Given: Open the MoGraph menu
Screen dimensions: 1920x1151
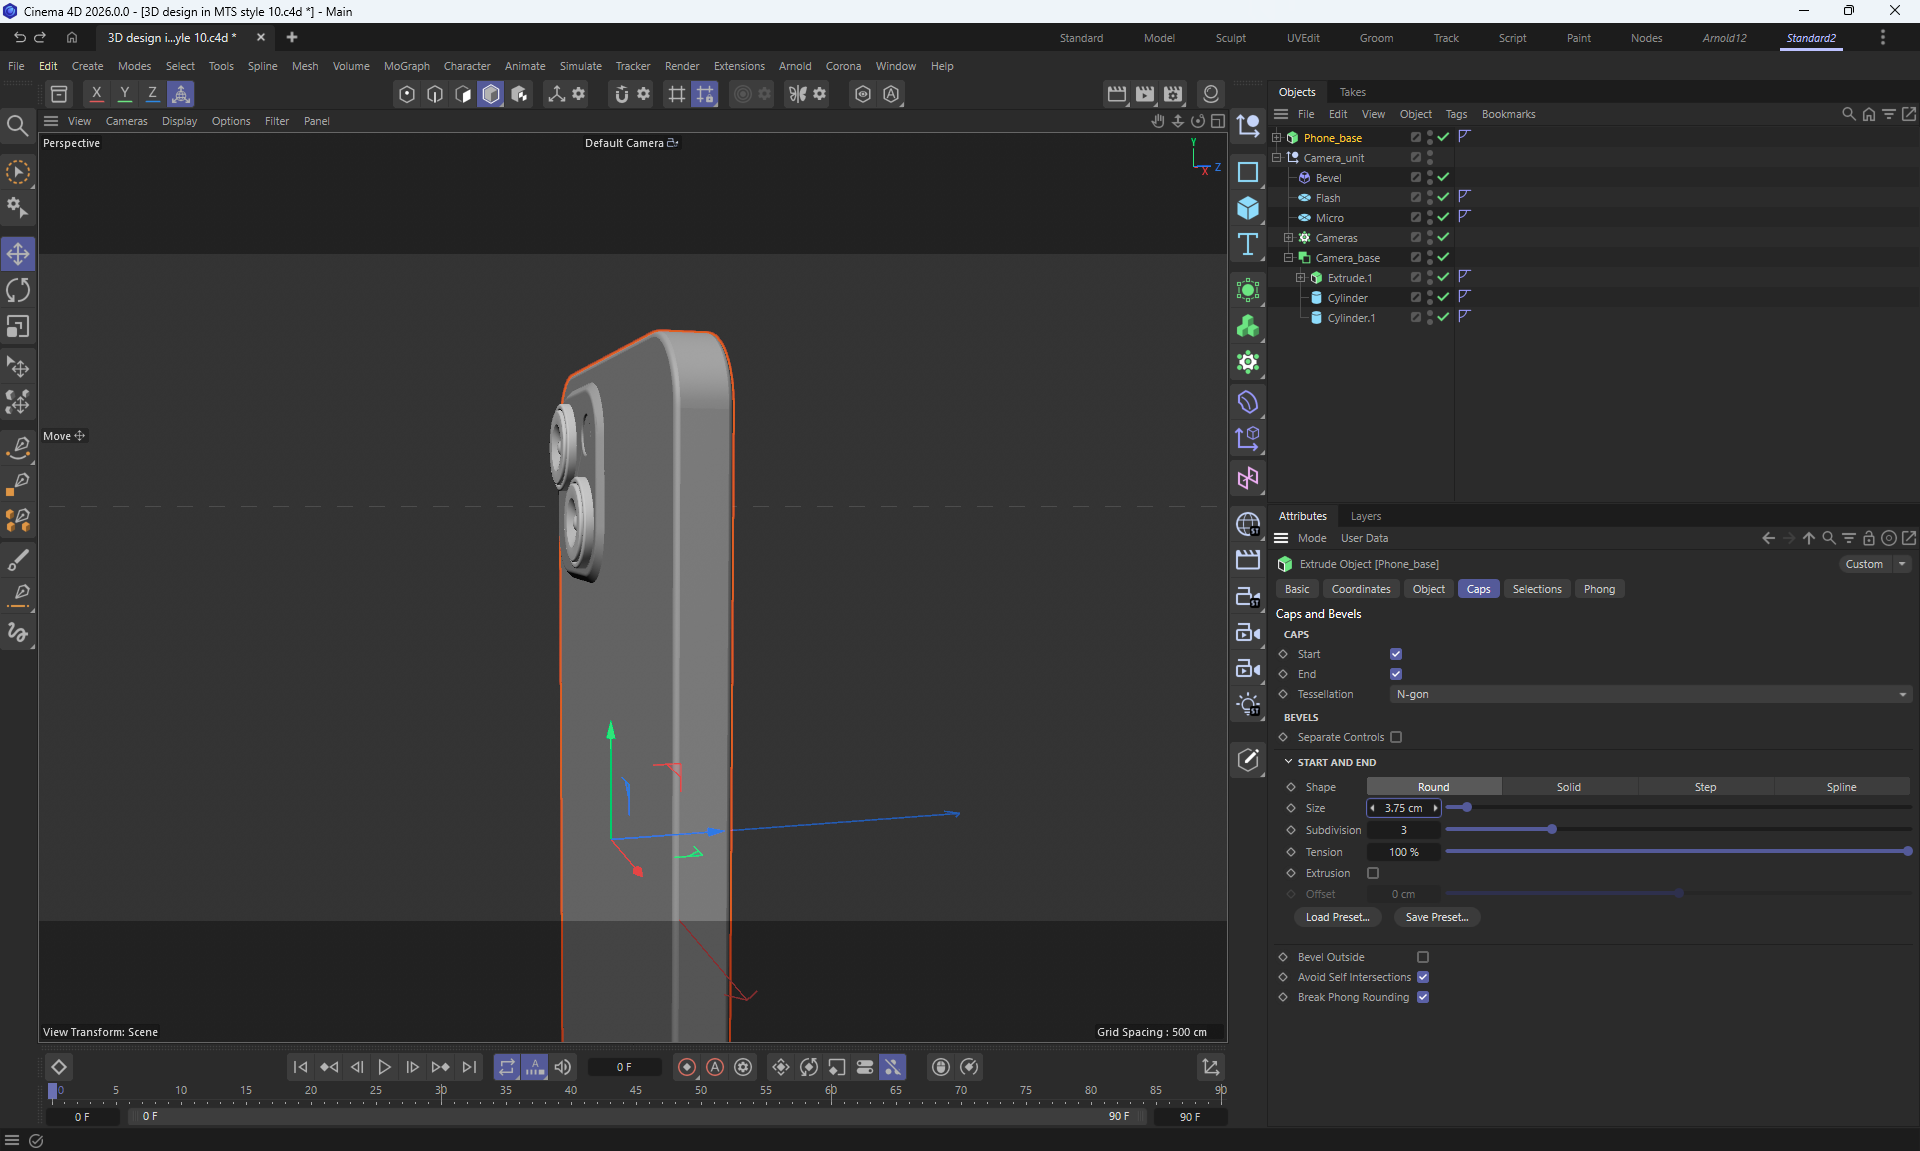Looking at the screenshot, I should click(406, 66).
